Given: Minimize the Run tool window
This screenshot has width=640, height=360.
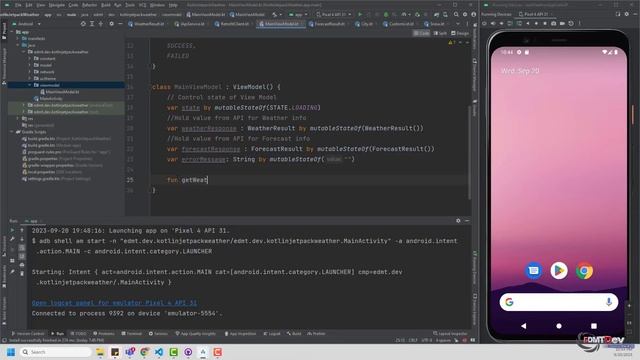Looking at the screenshot, I should [x=467, y=220].
